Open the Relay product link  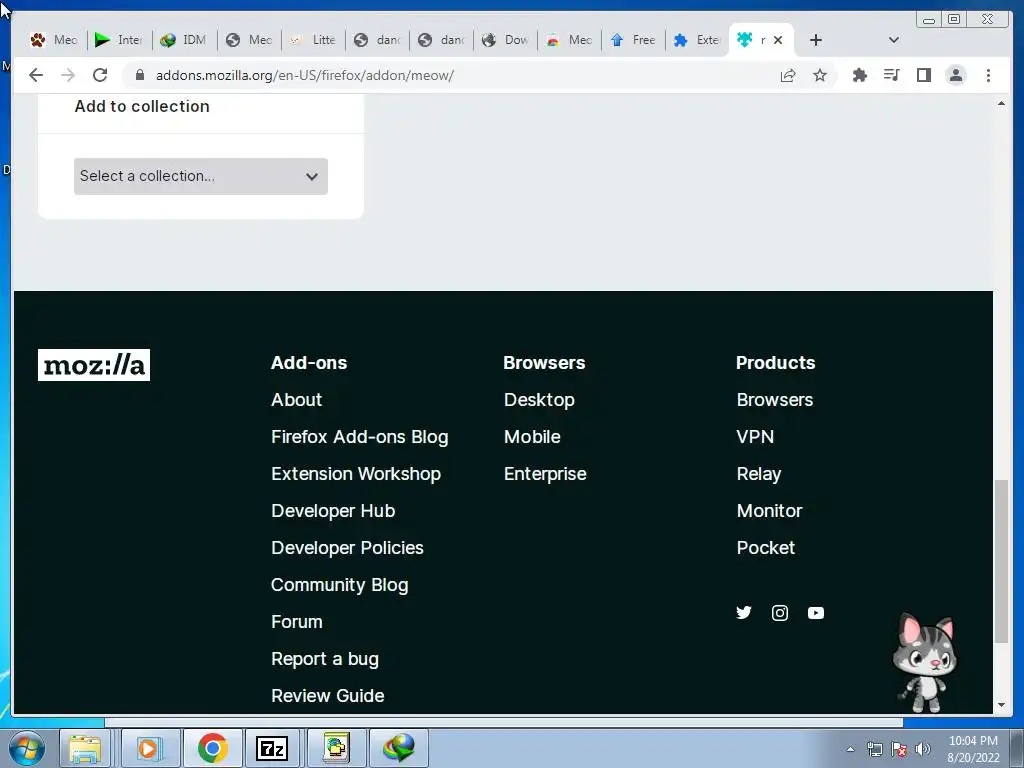point(759,474)
